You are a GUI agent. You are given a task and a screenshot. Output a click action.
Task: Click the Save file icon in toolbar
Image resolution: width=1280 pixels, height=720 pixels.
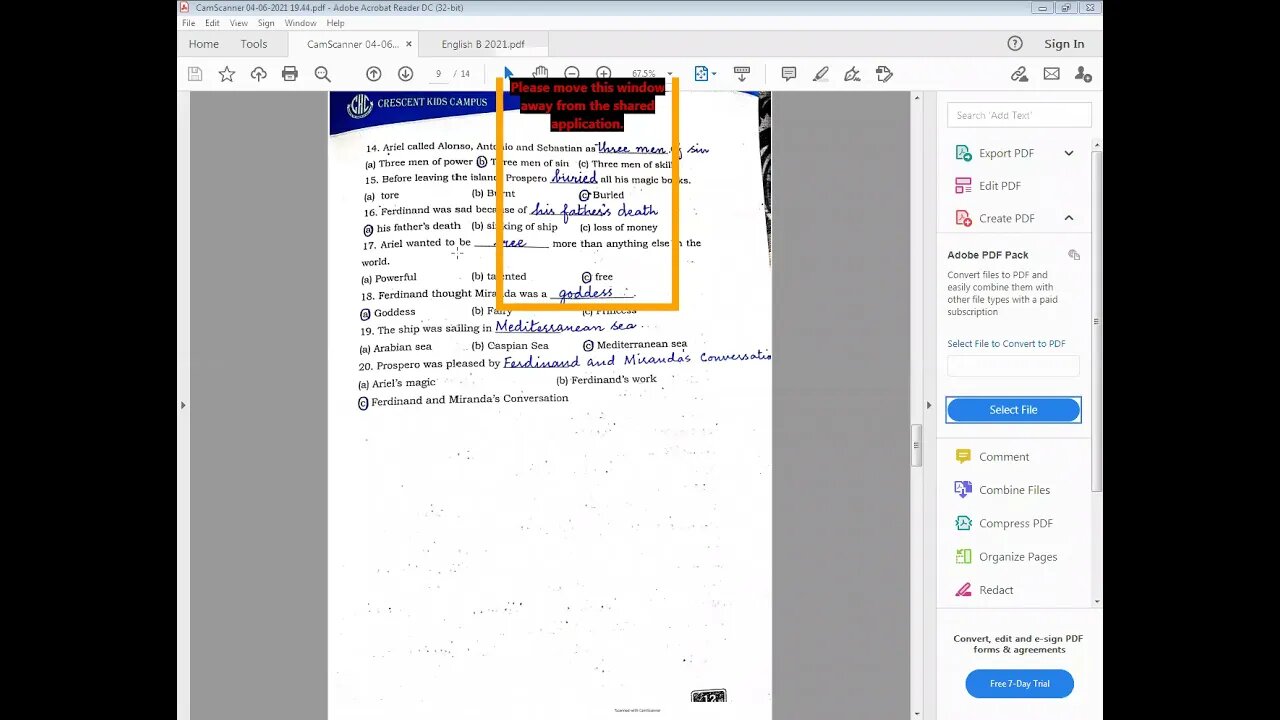tap(195, 74)
